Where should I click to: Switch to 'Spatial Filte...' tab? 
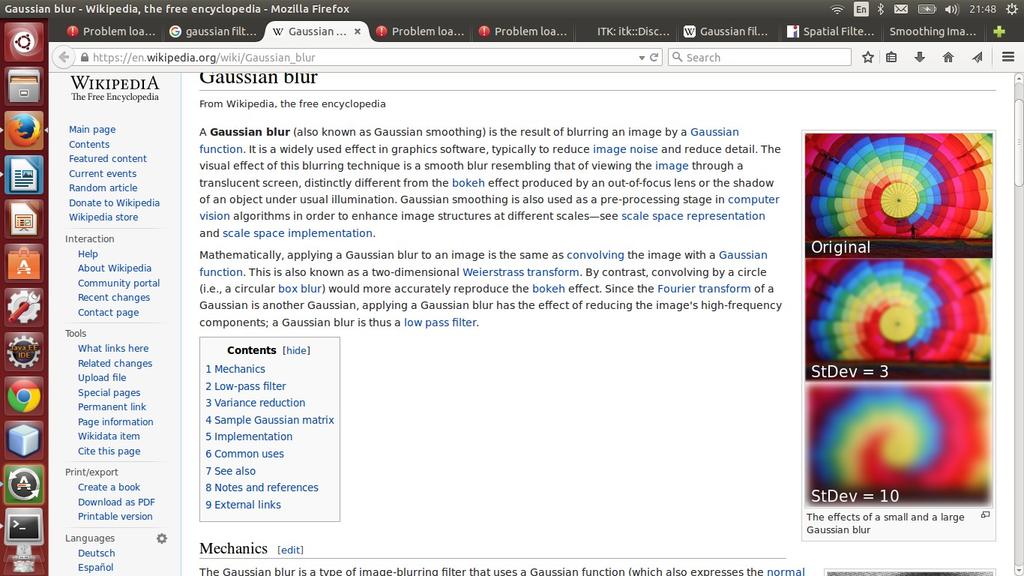pos(829,31)
